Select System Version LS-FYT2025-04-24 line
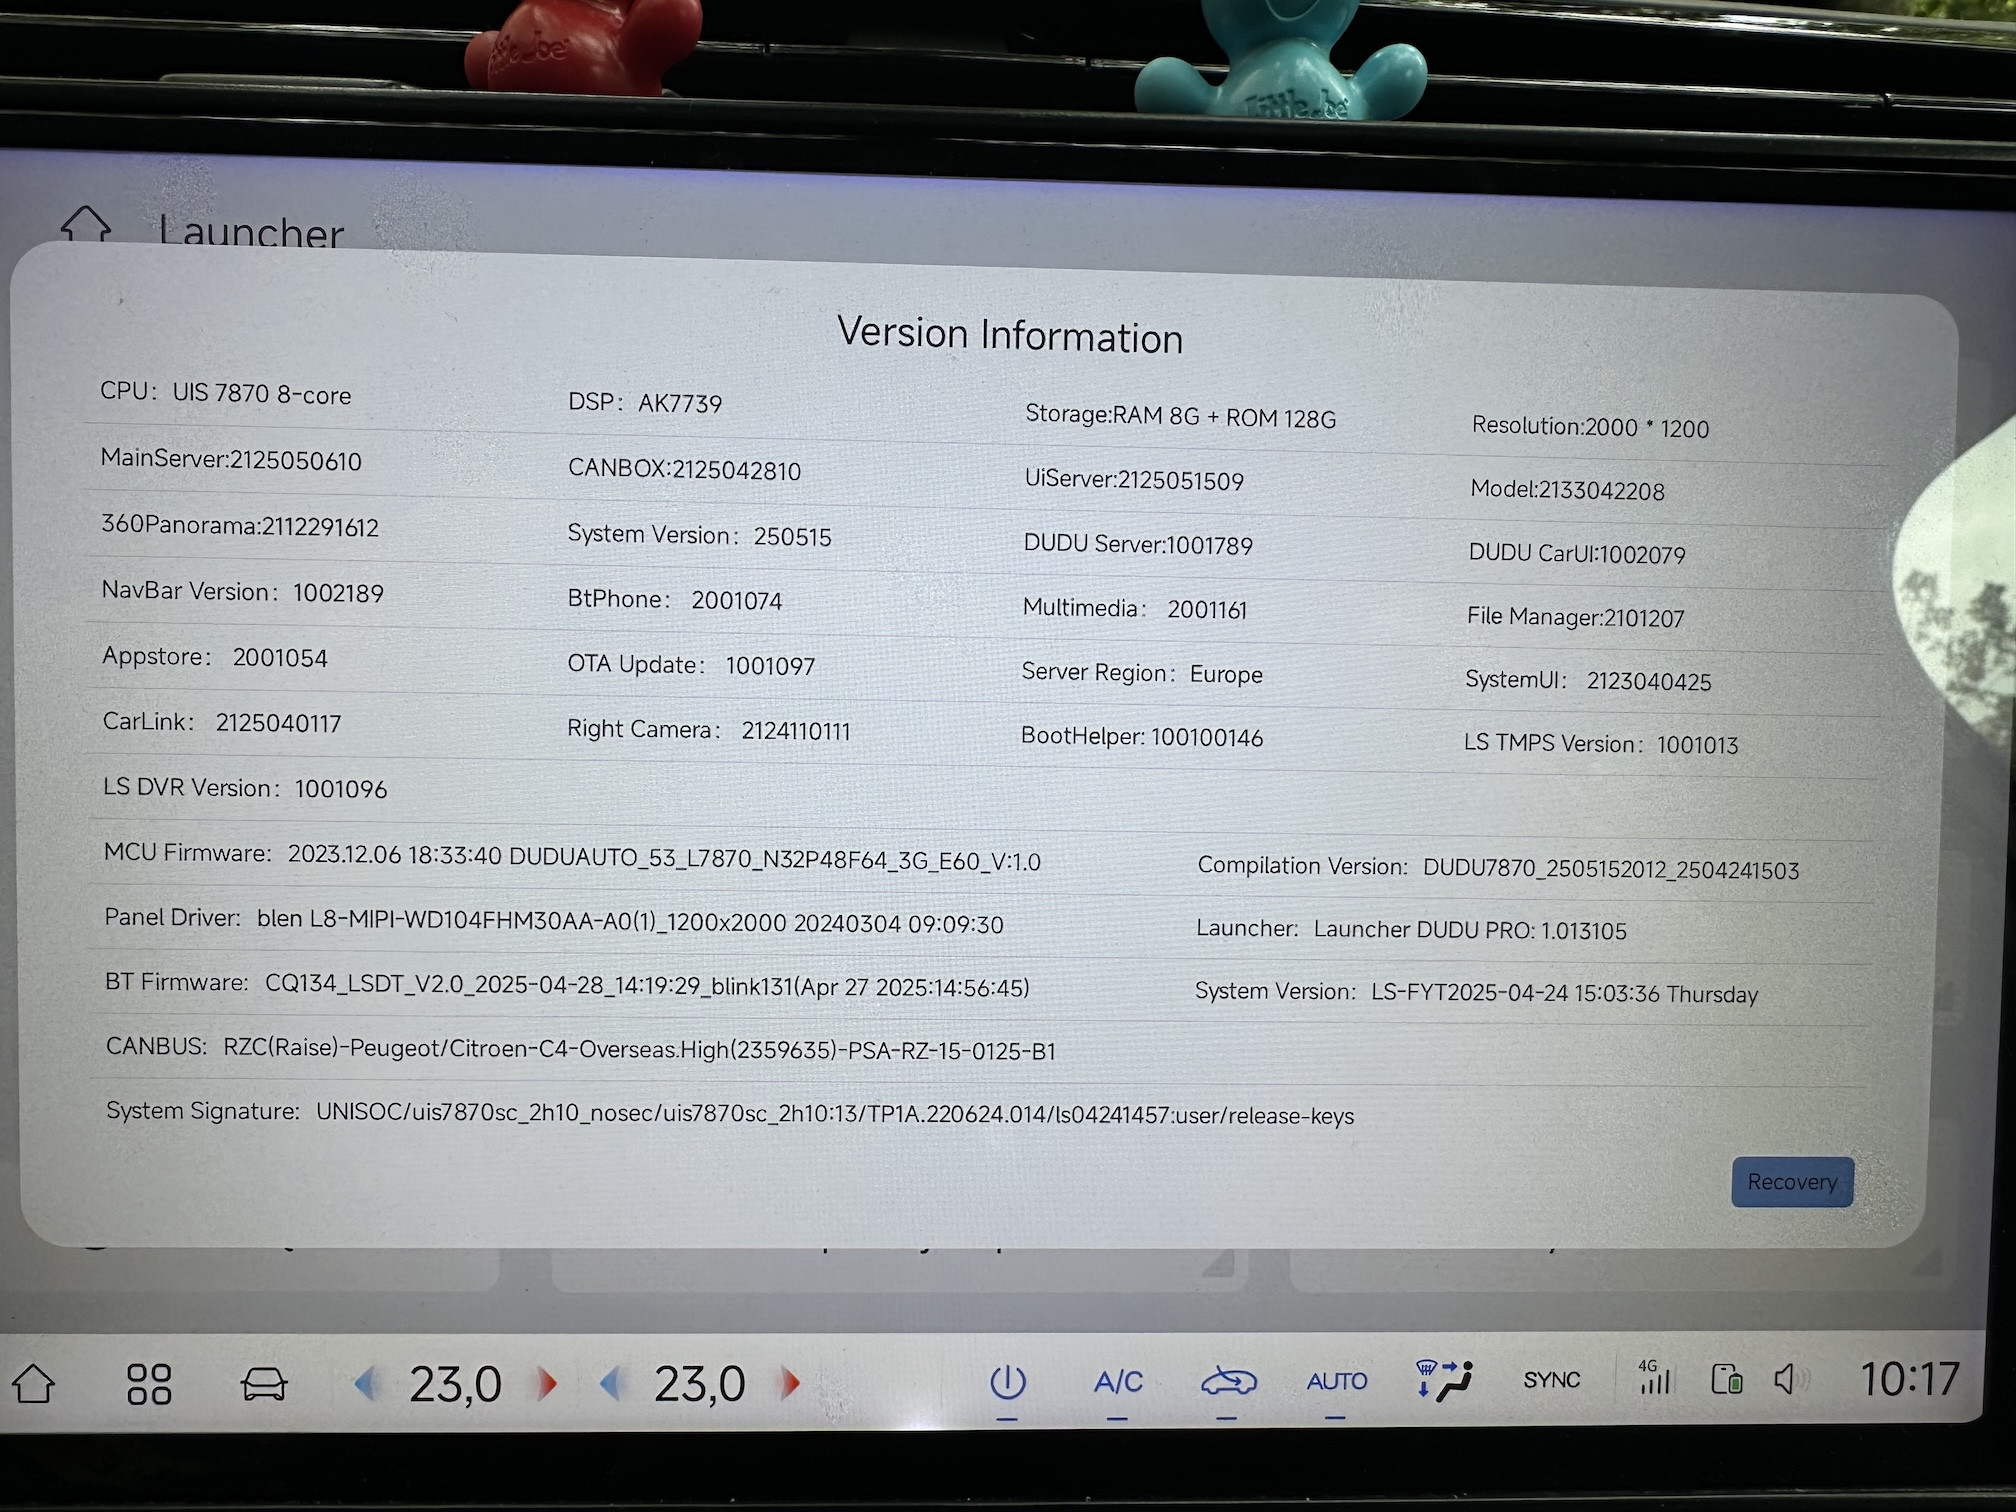 point(1476,992)
